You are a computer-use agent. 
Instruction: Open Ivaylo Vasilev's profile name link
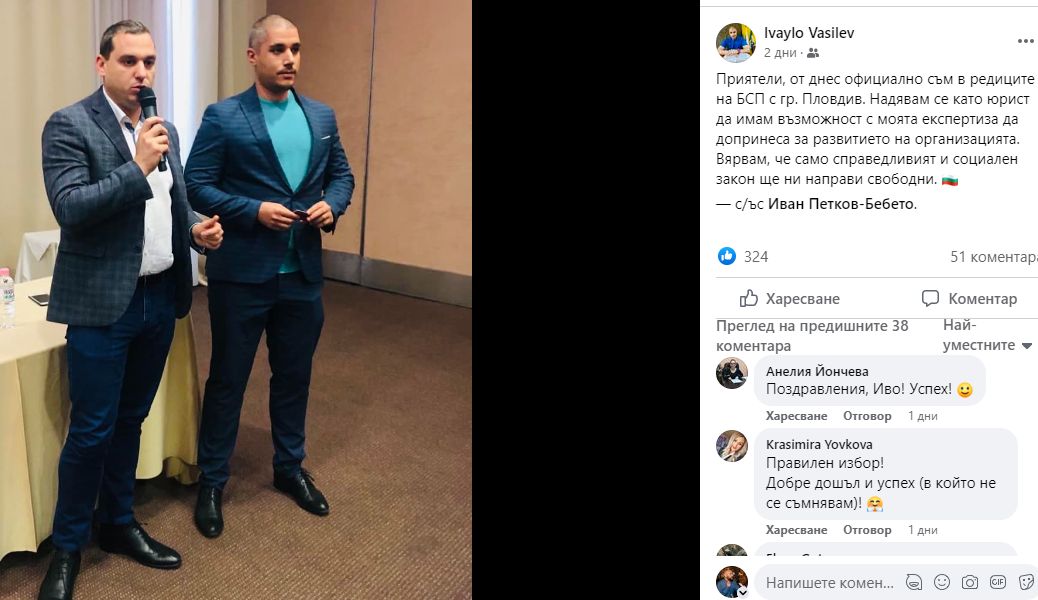[x=809, y=33]
